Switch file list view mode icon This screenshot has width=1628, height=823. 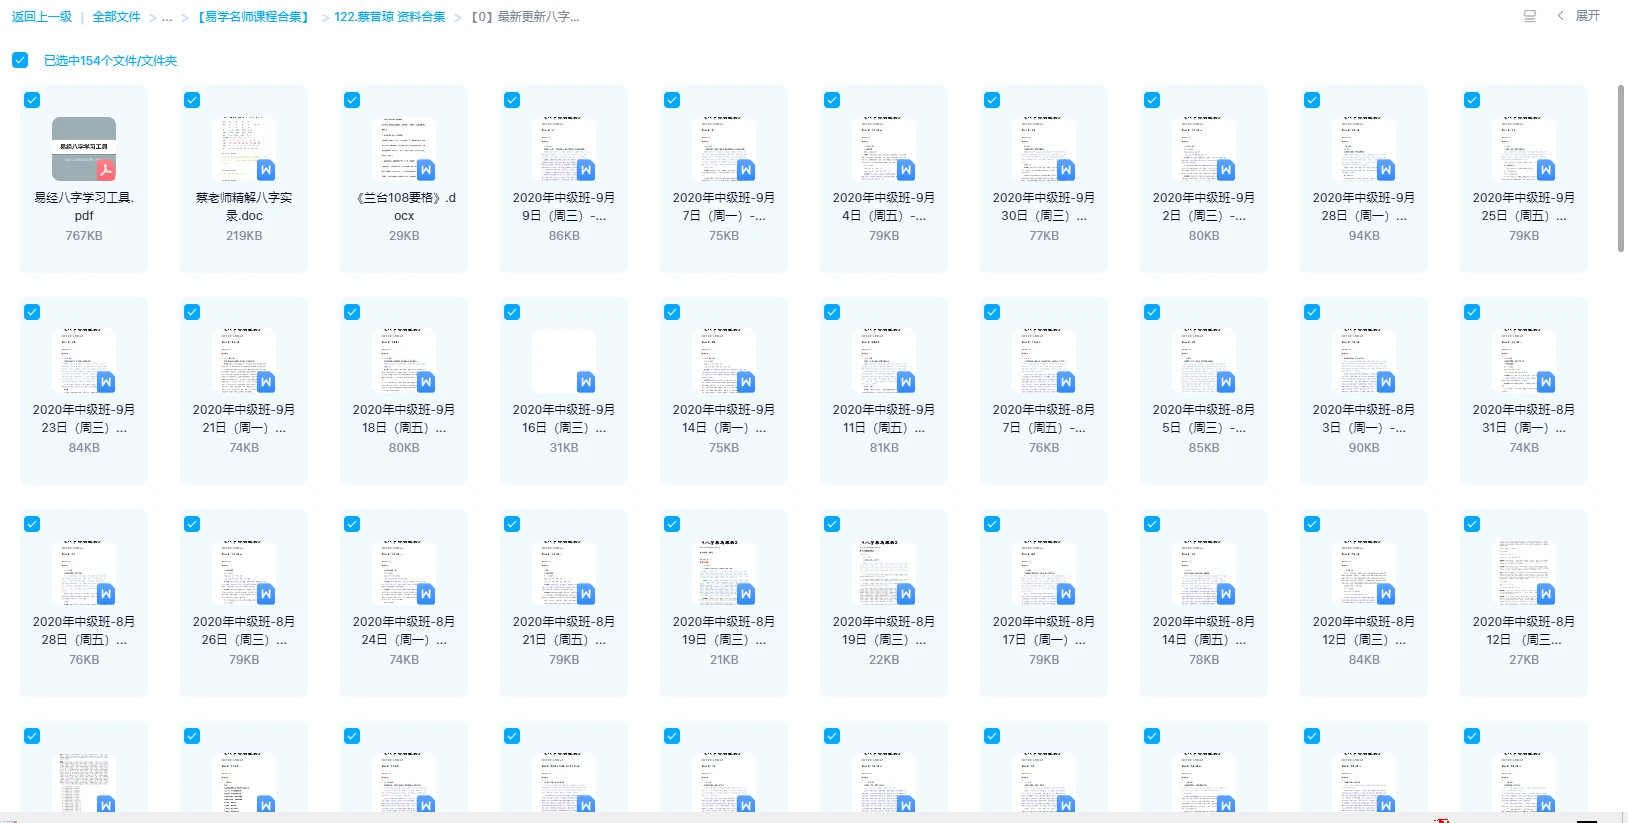(1529, 16)
